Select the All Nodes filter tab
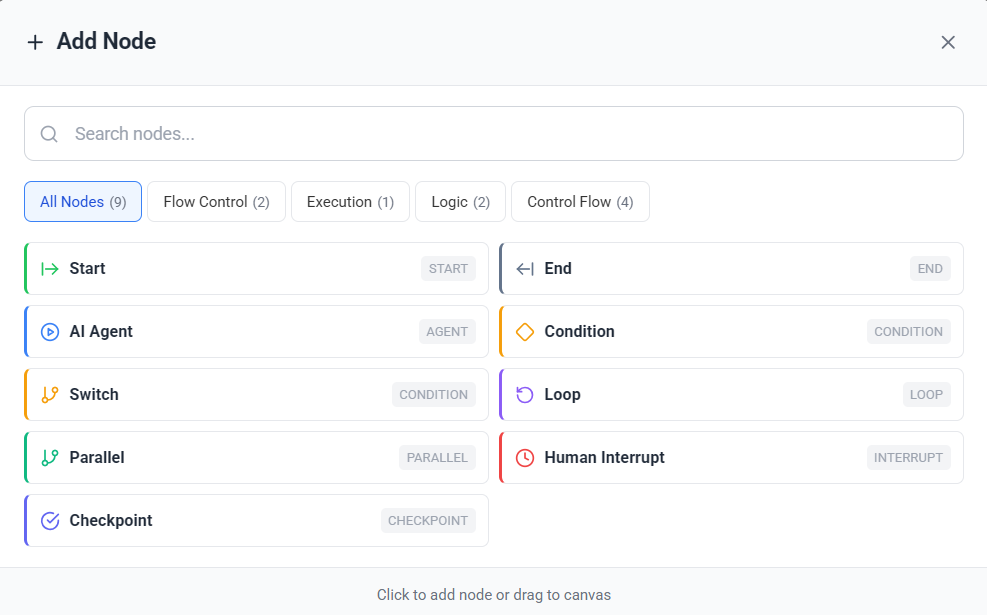 pyautogui.click(x=83, y=202)
